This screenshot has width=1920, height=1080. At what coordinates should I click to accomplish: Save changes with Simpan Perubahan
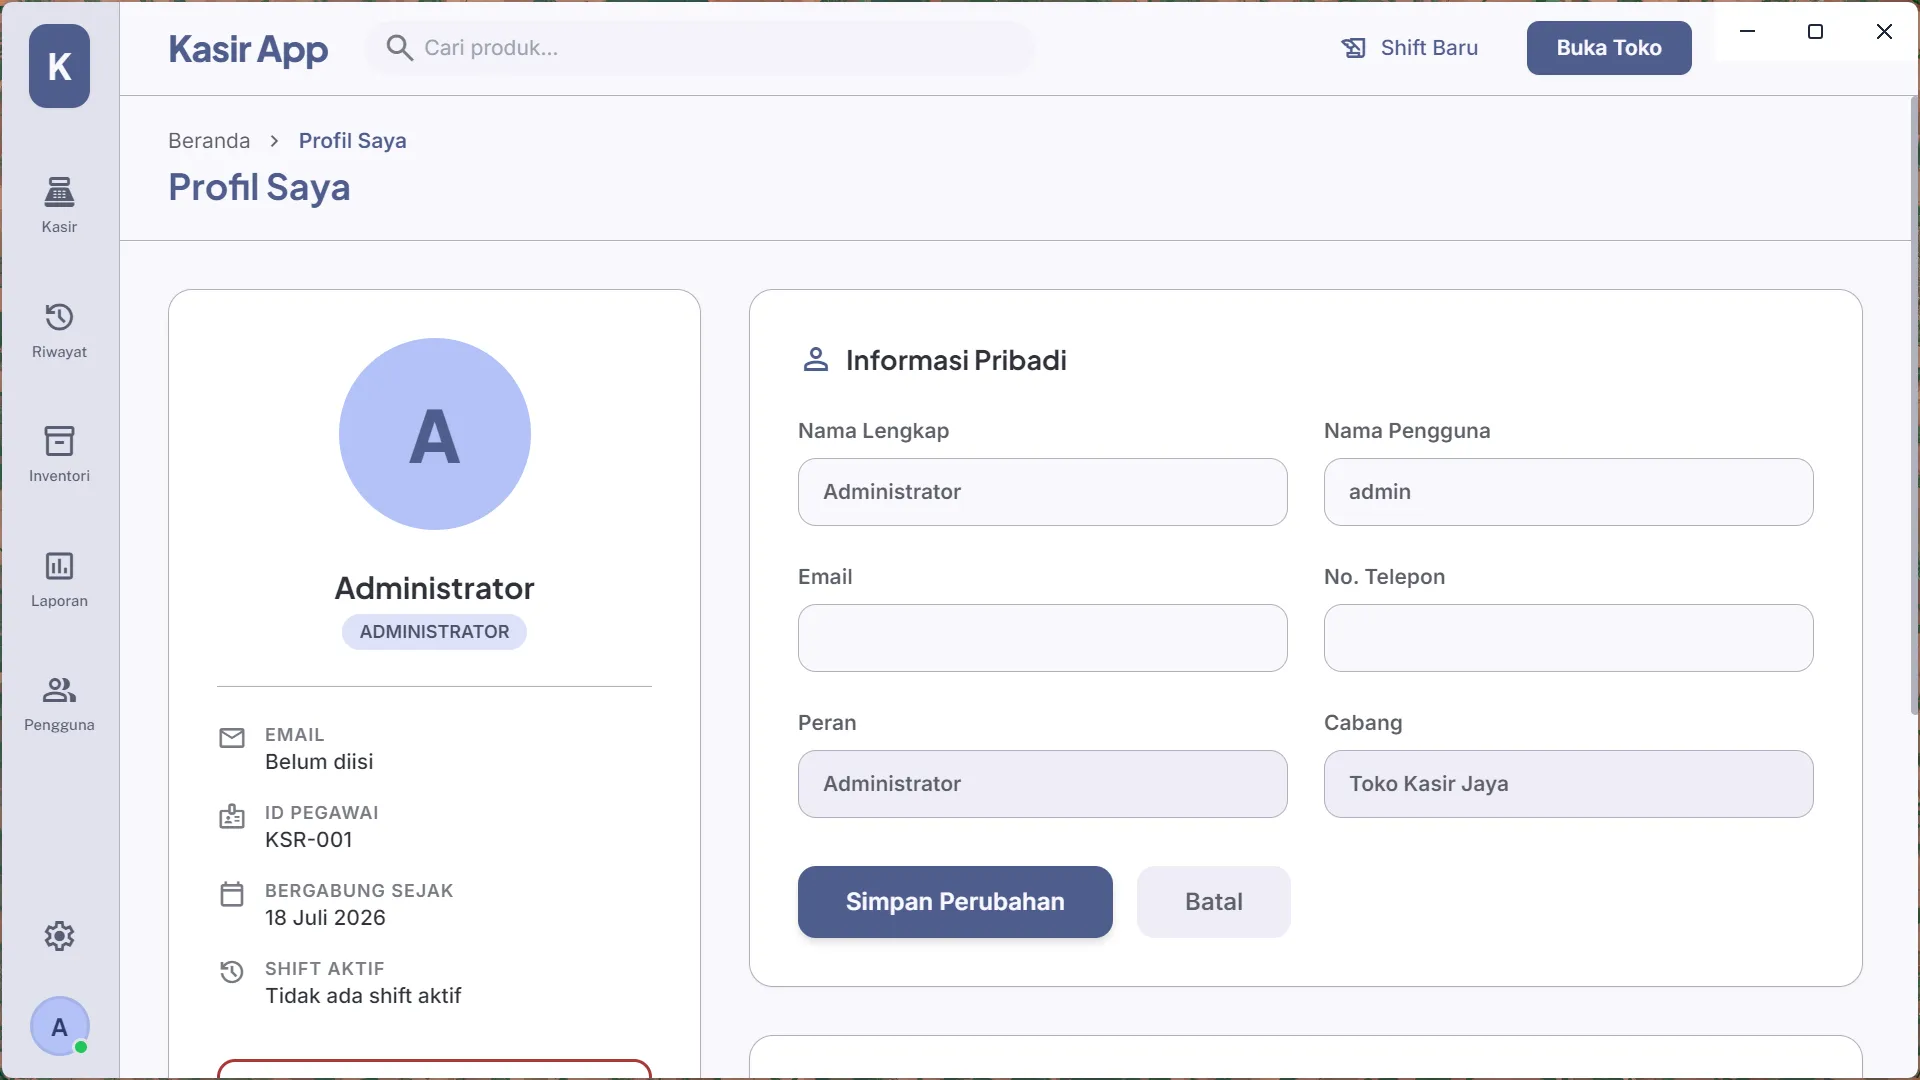click(955, 902)
